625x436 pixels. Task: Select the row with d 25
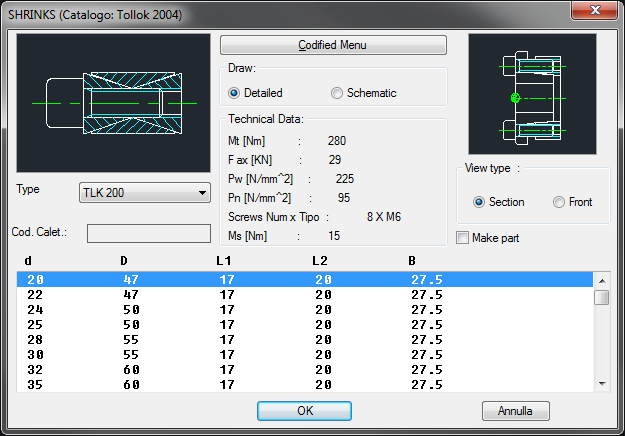click(305, 325)
